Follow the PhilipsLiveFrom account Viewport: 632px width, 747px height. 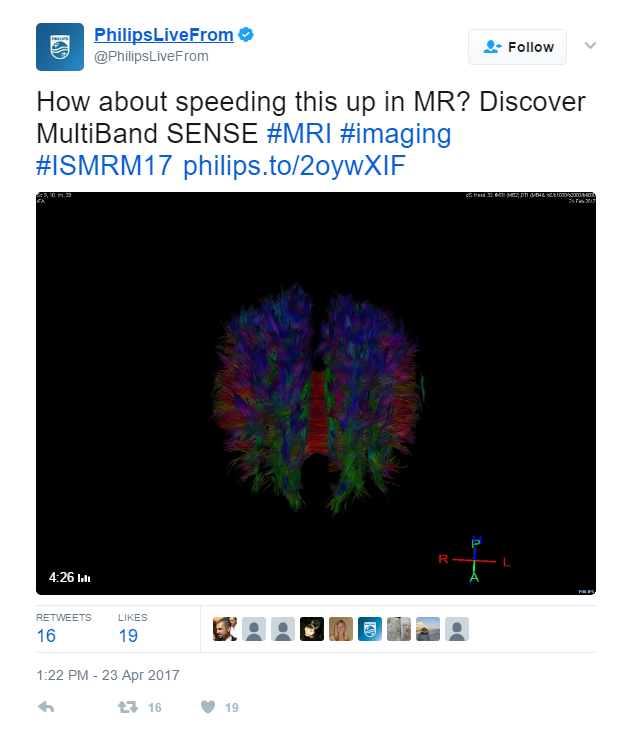[x=517, y=47]
